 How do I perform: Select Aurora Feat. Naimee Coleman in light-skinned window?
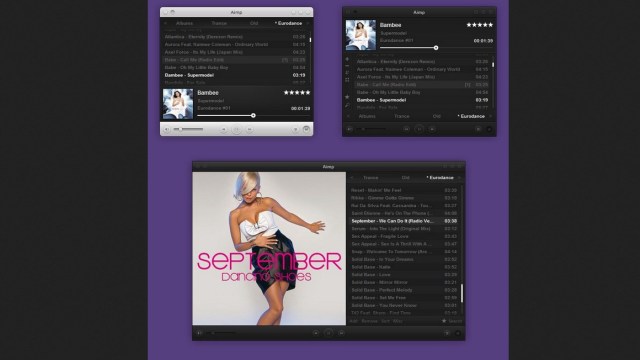pos(235,44)
